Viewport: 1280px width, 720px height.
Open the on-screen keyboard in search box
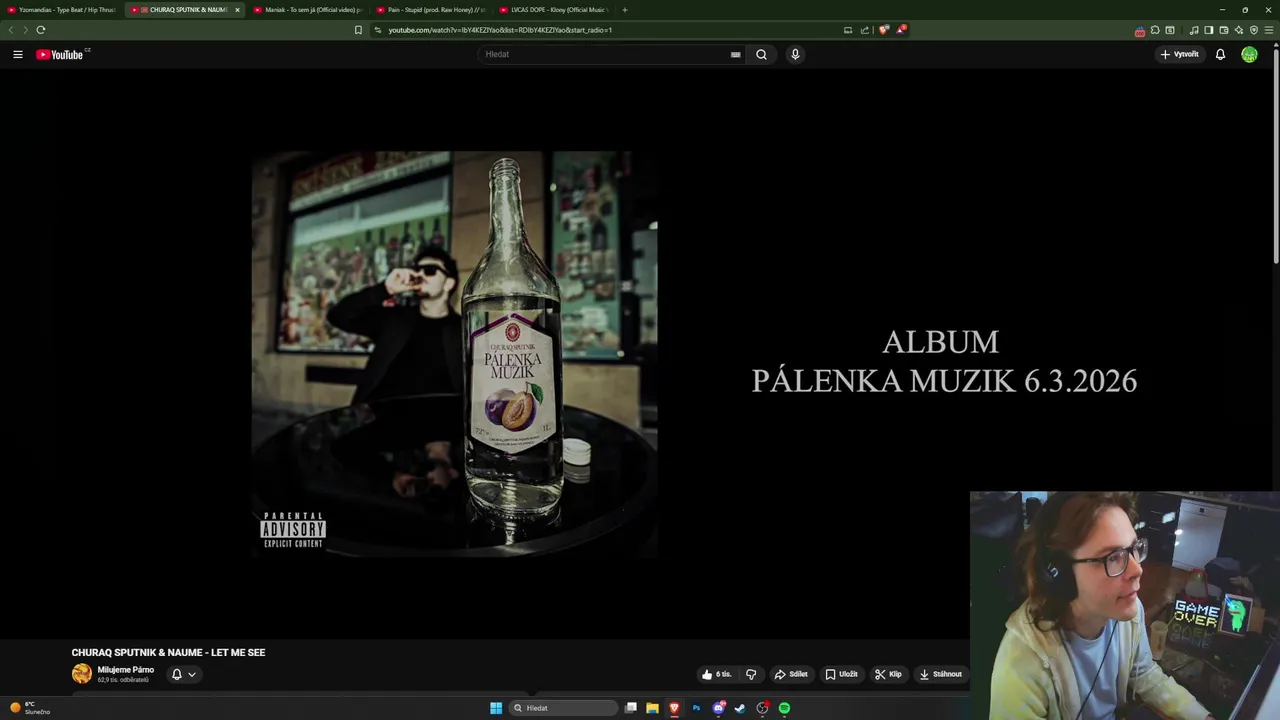coord(735,54)
